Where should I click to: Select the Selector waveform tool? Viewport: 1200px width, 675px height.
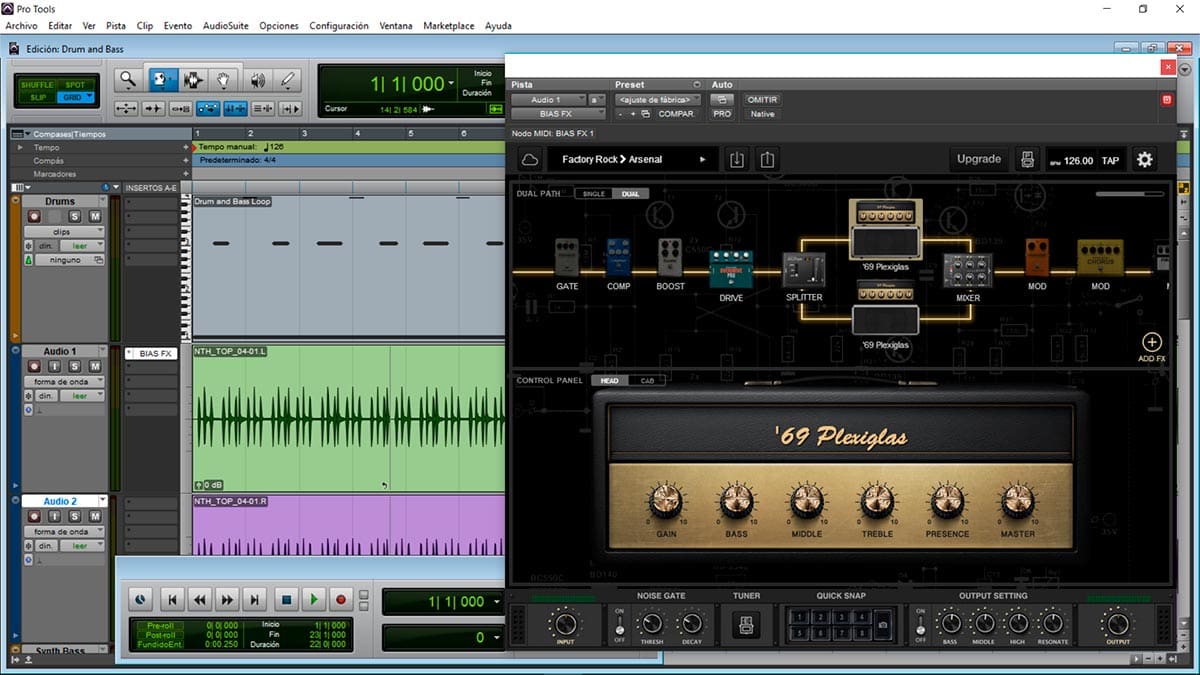(192, 80)
